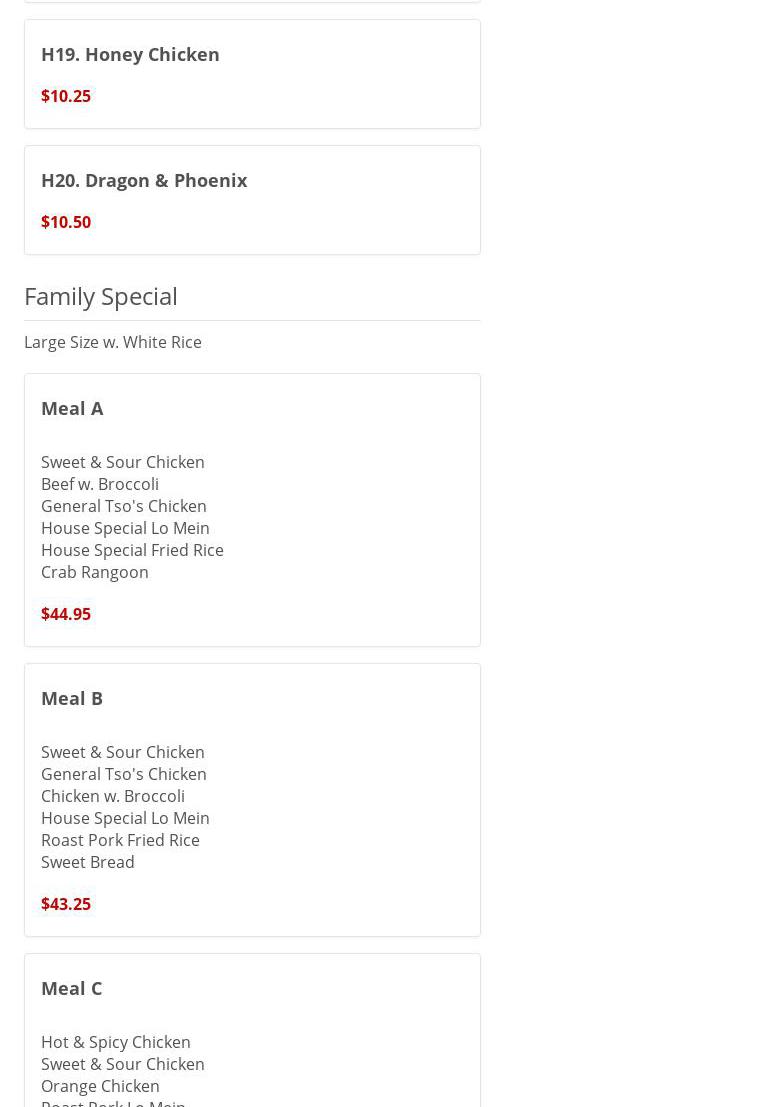This screenshot has height=1107, width=770.
Task: Click Orange Chicken in Meal C
Action: 100,1086
